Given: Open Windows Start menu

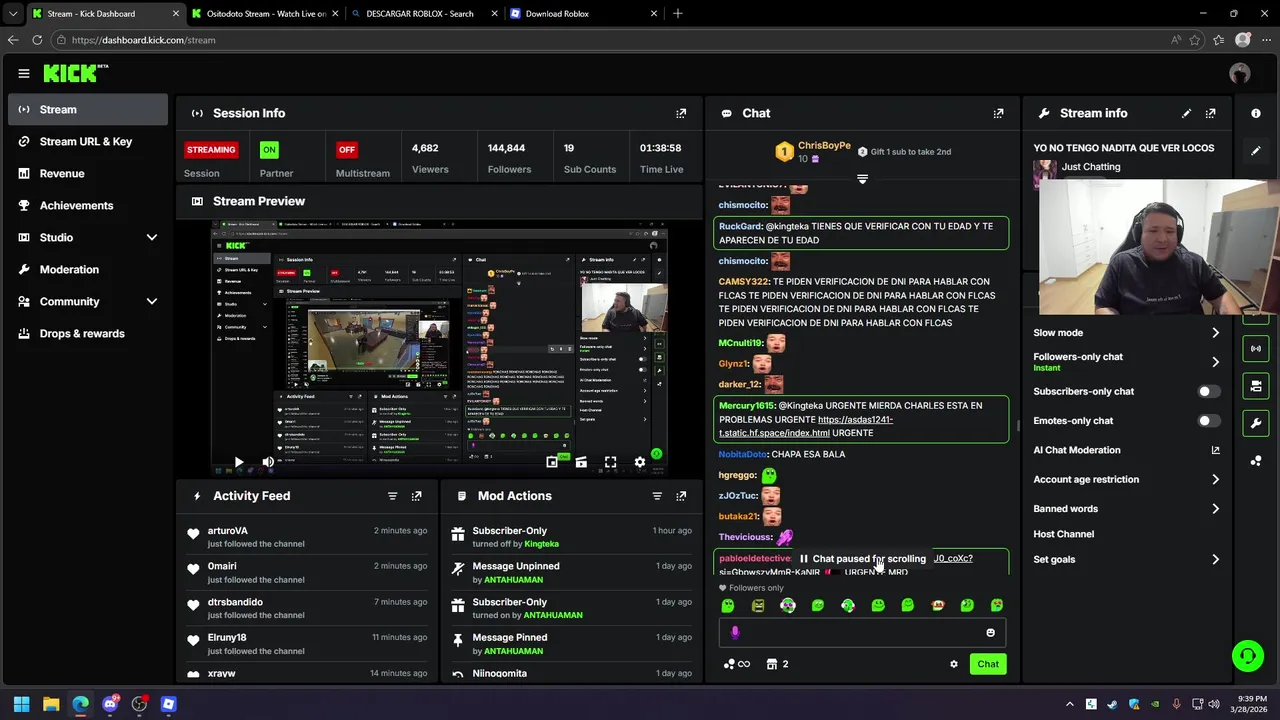Looking at the screenshot, I should point(21,704).
